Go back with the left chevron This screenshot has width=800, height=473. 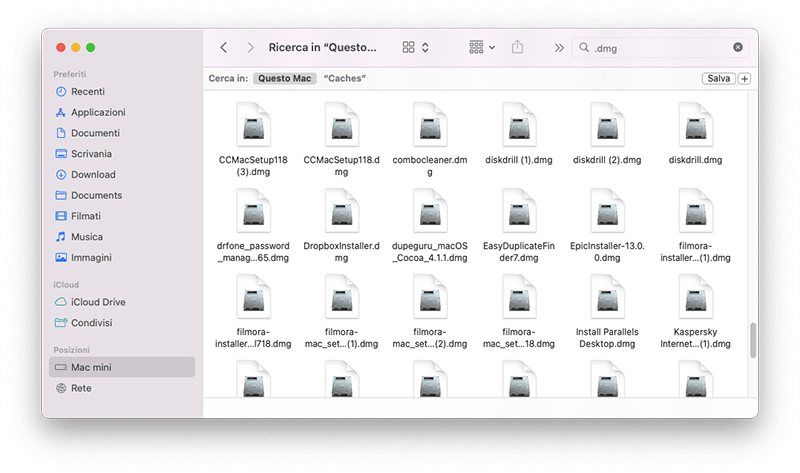click(x=223, y=47)
